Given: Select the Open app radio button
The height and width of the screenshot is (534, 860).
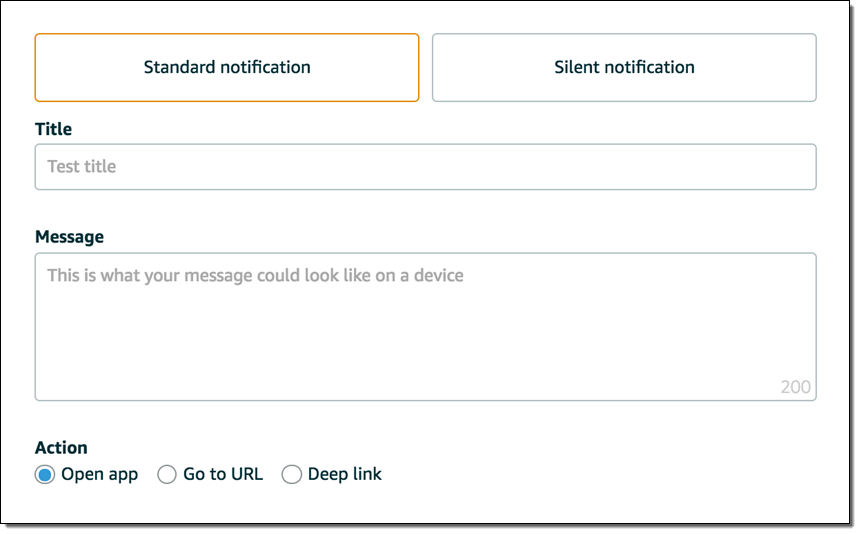Looking at the screenshot, I should [45, 475].
